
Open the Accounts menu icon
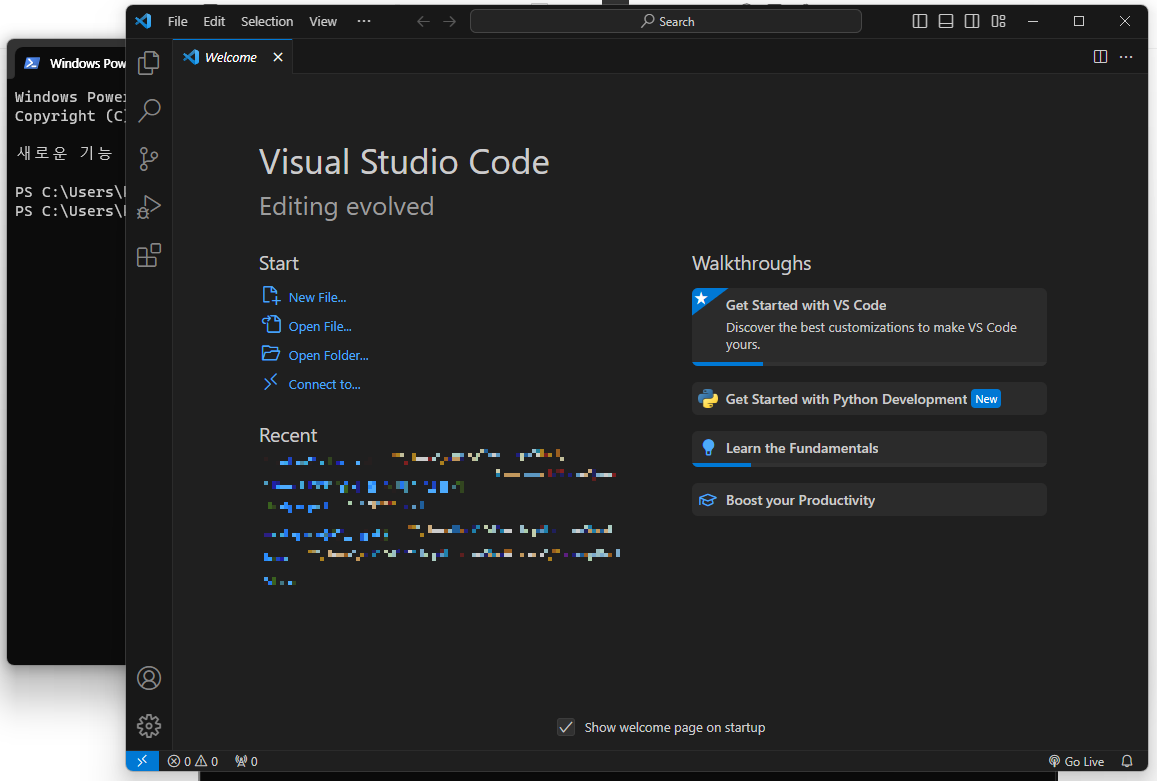(x=148, y=678)
